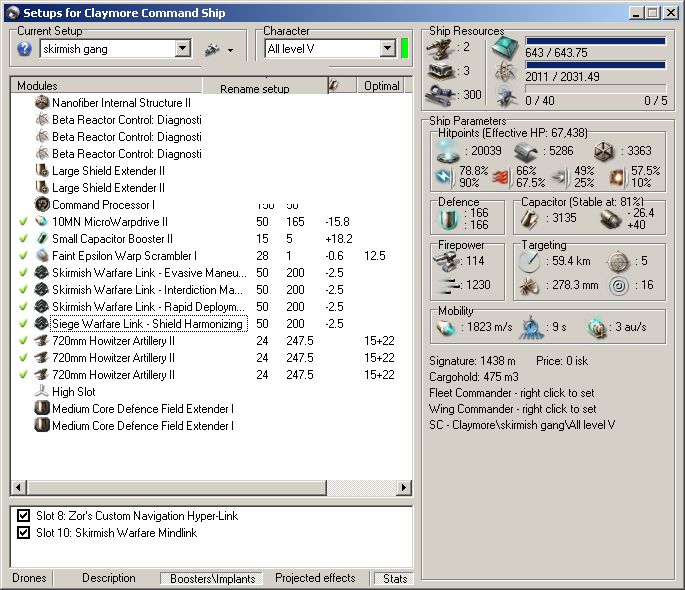Click the Optimal column header
The width and height of the screenshot is (685, 590).
381,86
